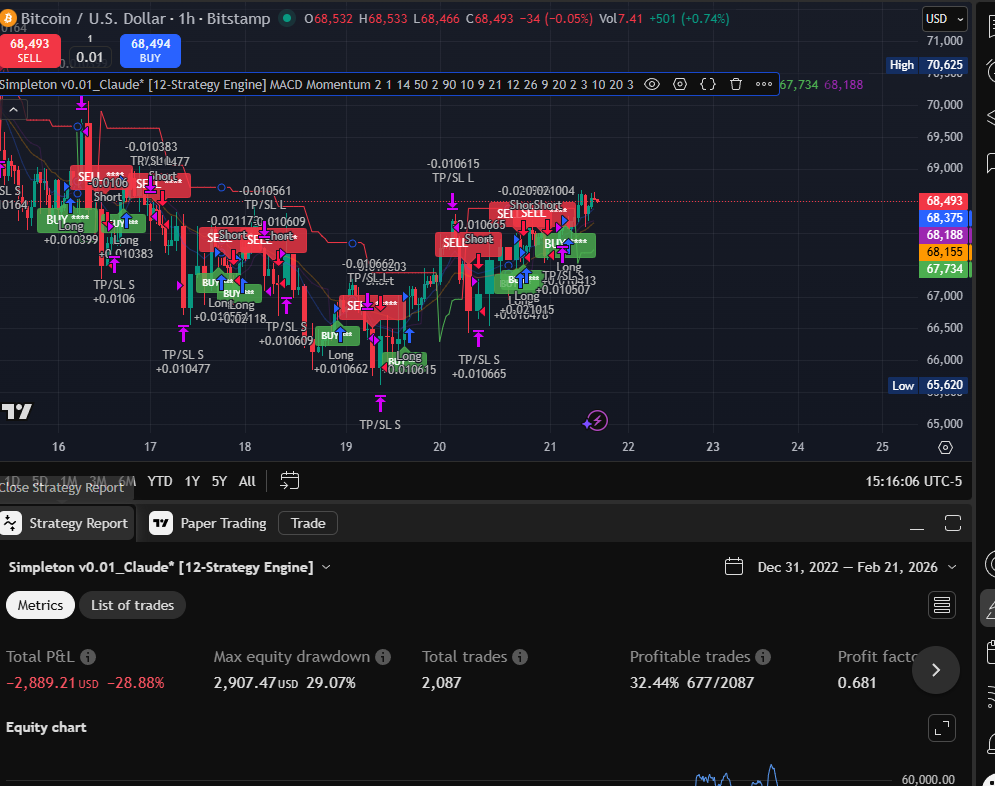The height and width of the screenshot is (786, 995).
Task: Open the Go-to-date tool beside the range tabs
Action: (290, 481)
